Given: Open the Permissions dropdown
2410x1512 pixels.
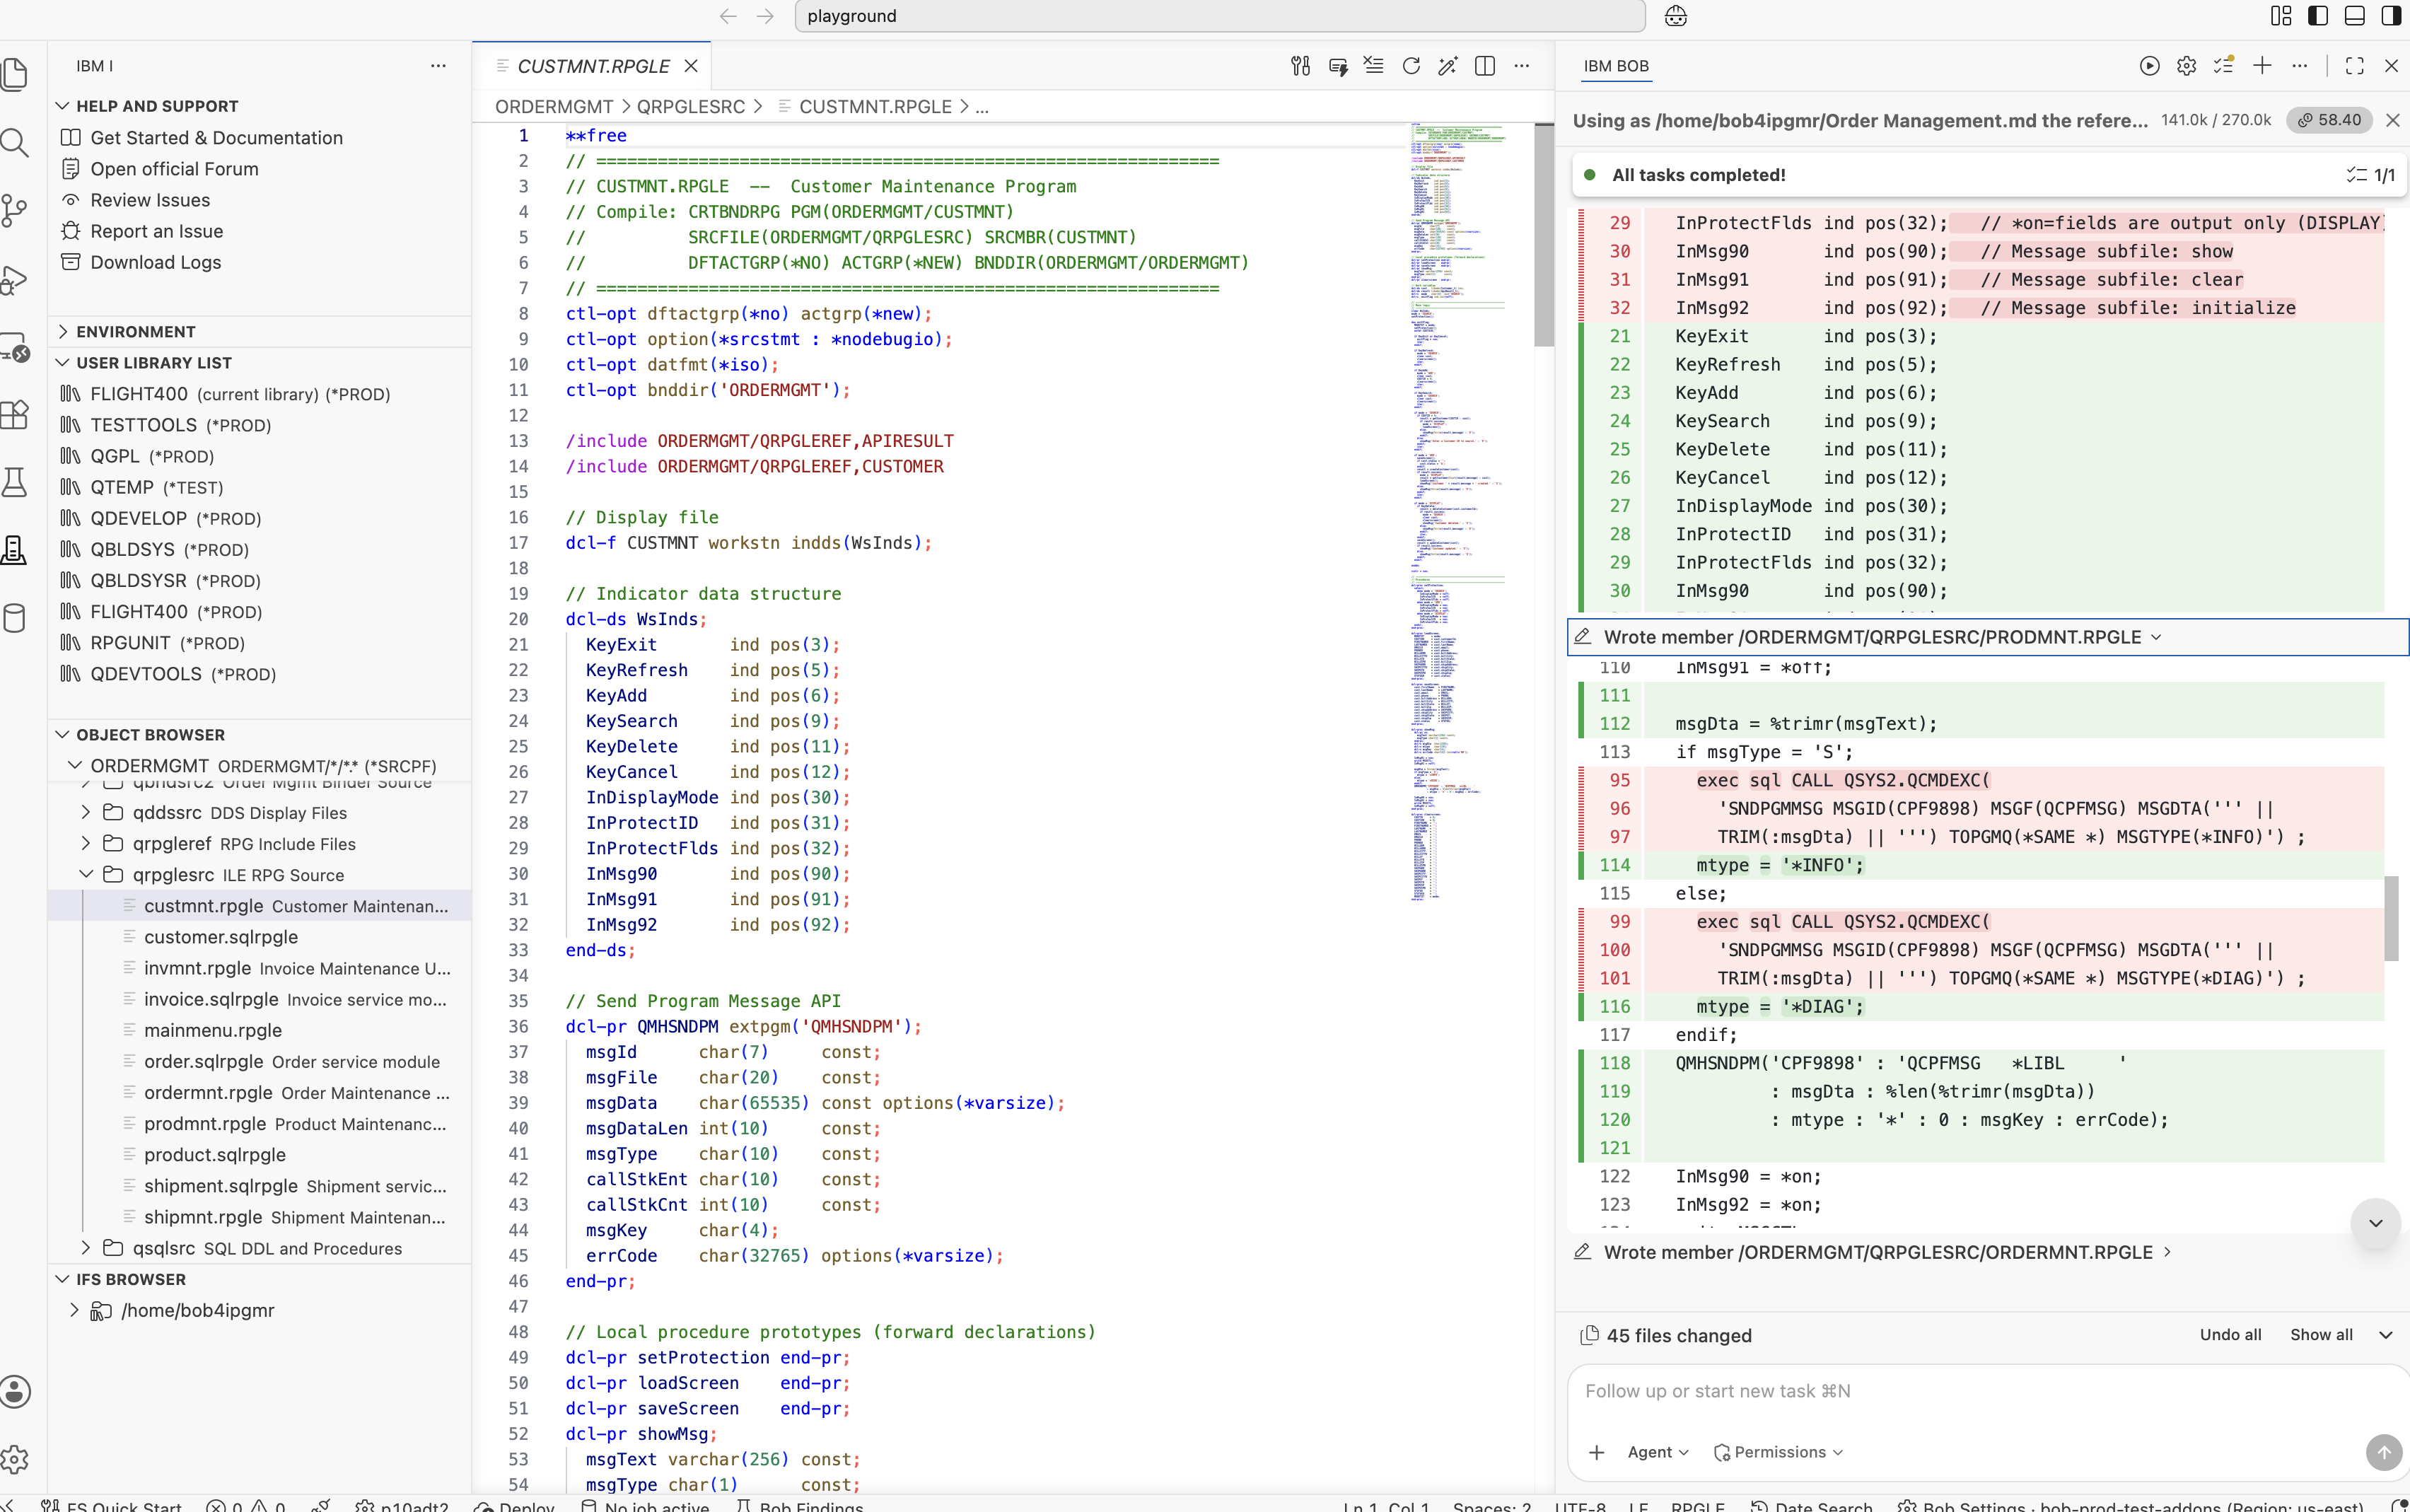Looking at the screenshot, I should coord(1778,1452).
